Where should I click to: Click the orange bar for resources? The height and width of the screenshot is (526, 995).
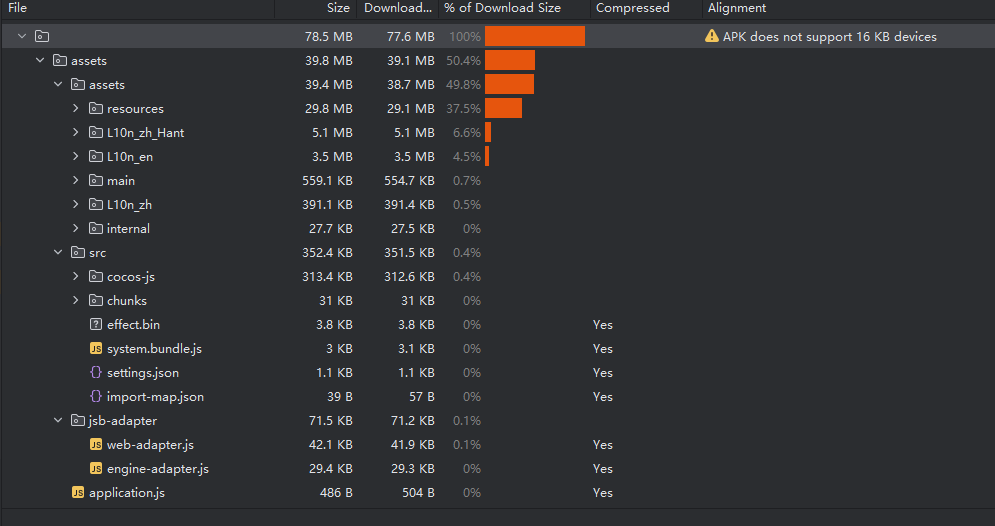[503, 109]
